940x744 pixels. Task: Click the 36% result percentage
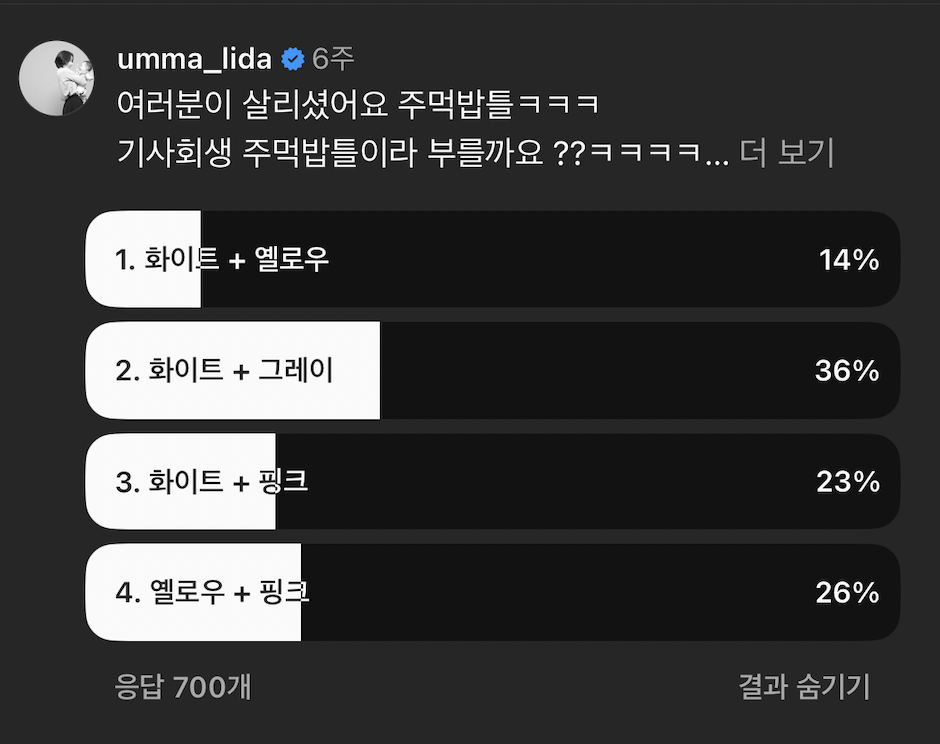click(847, 371)
